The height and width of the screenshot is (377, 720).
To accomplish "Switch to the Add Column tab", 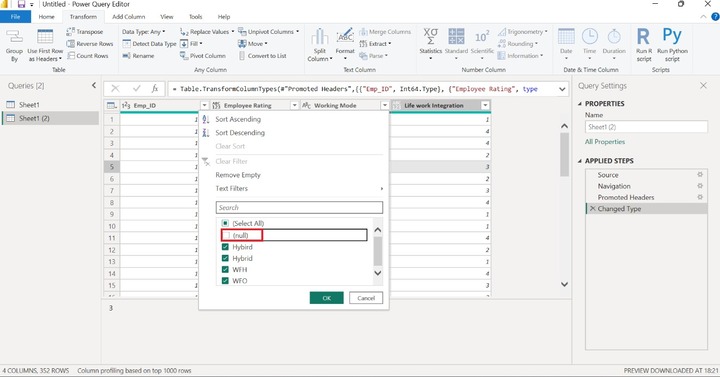I will pos(129,17).
